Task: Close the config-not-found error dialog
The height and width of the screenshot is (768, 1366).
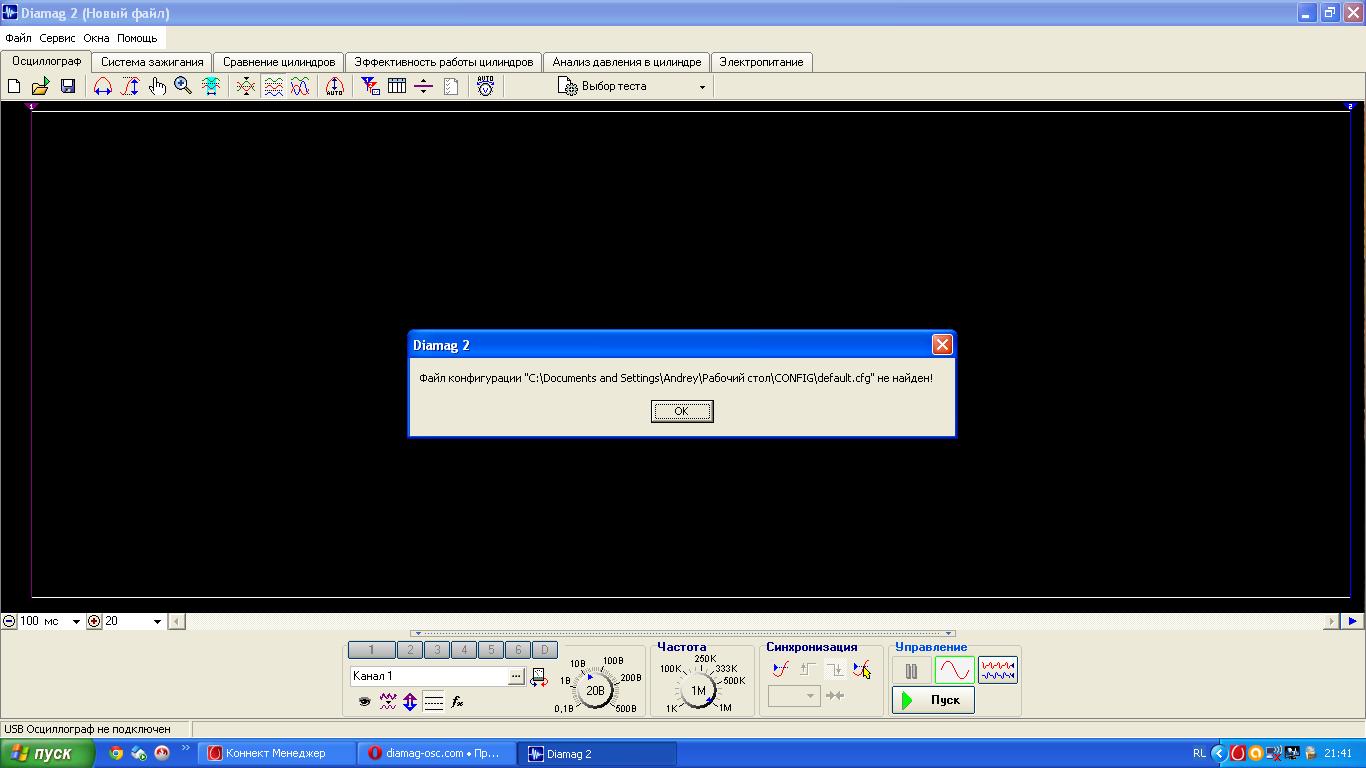Action: coord(942,345)
